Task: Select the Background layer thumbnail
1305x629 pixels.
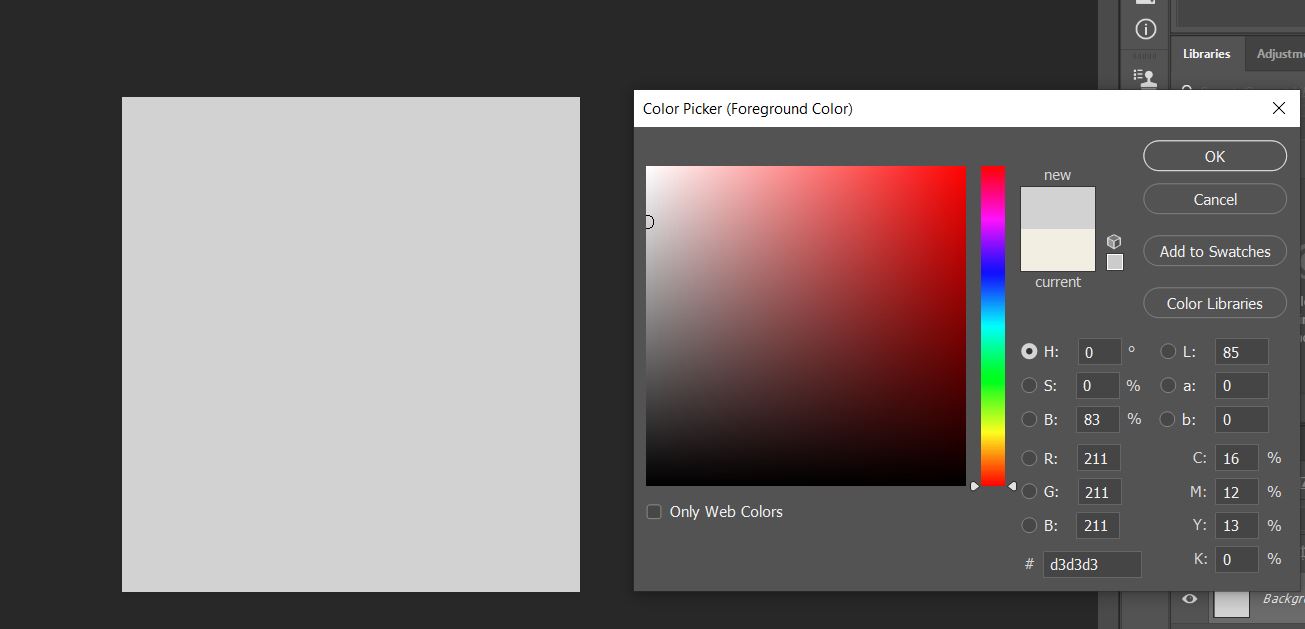Action: 1231,602
